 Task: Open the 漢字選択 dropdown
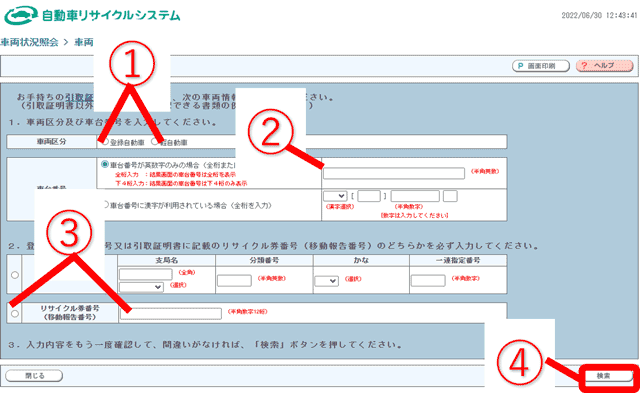click(x=335, y=196)
